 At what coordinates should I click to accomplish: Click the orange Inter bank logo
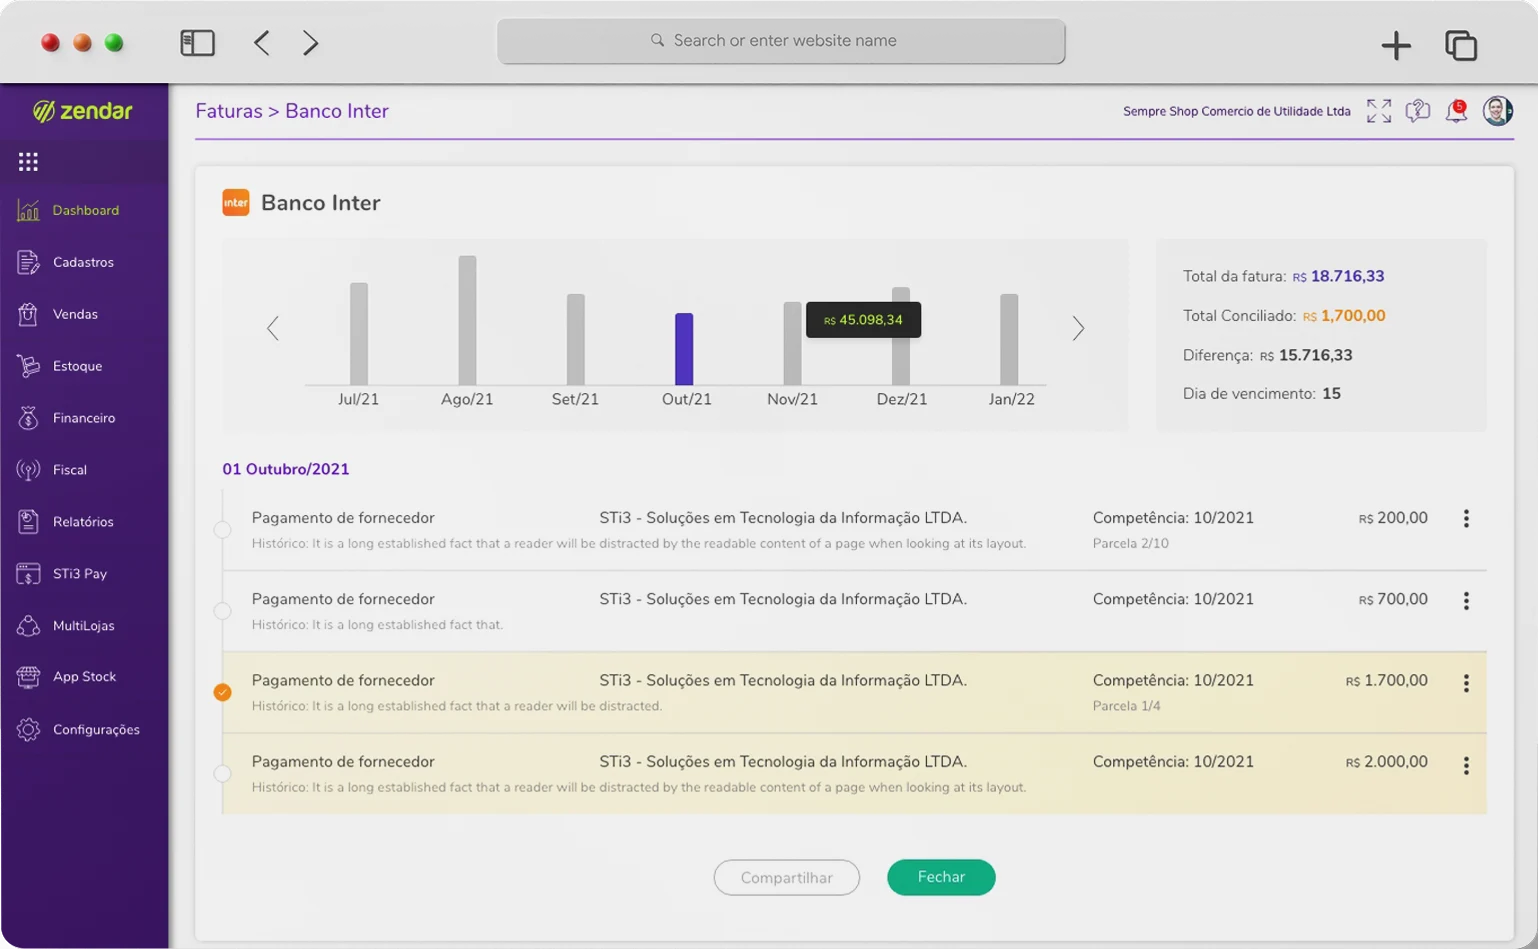click(236, 203)
